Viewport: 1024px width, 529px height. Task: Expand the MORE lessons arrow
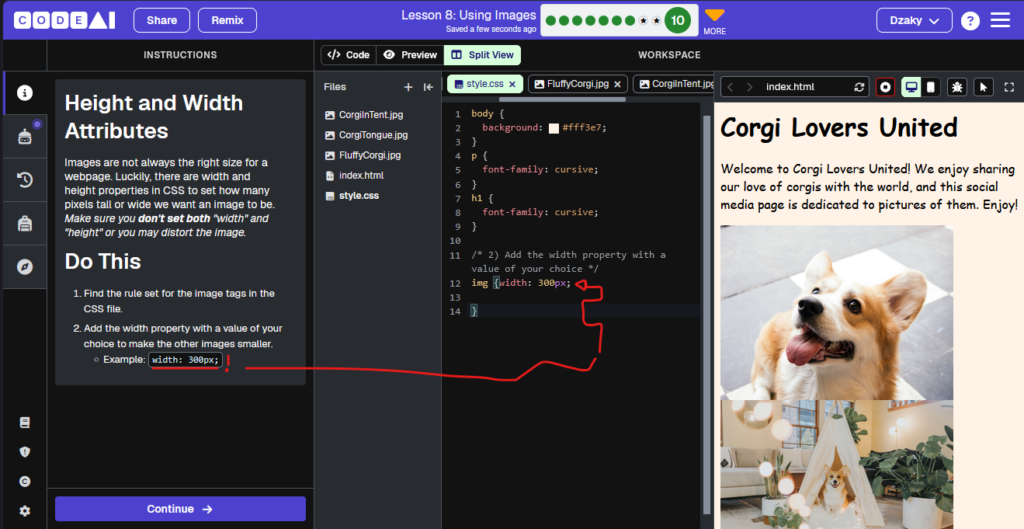714,15
